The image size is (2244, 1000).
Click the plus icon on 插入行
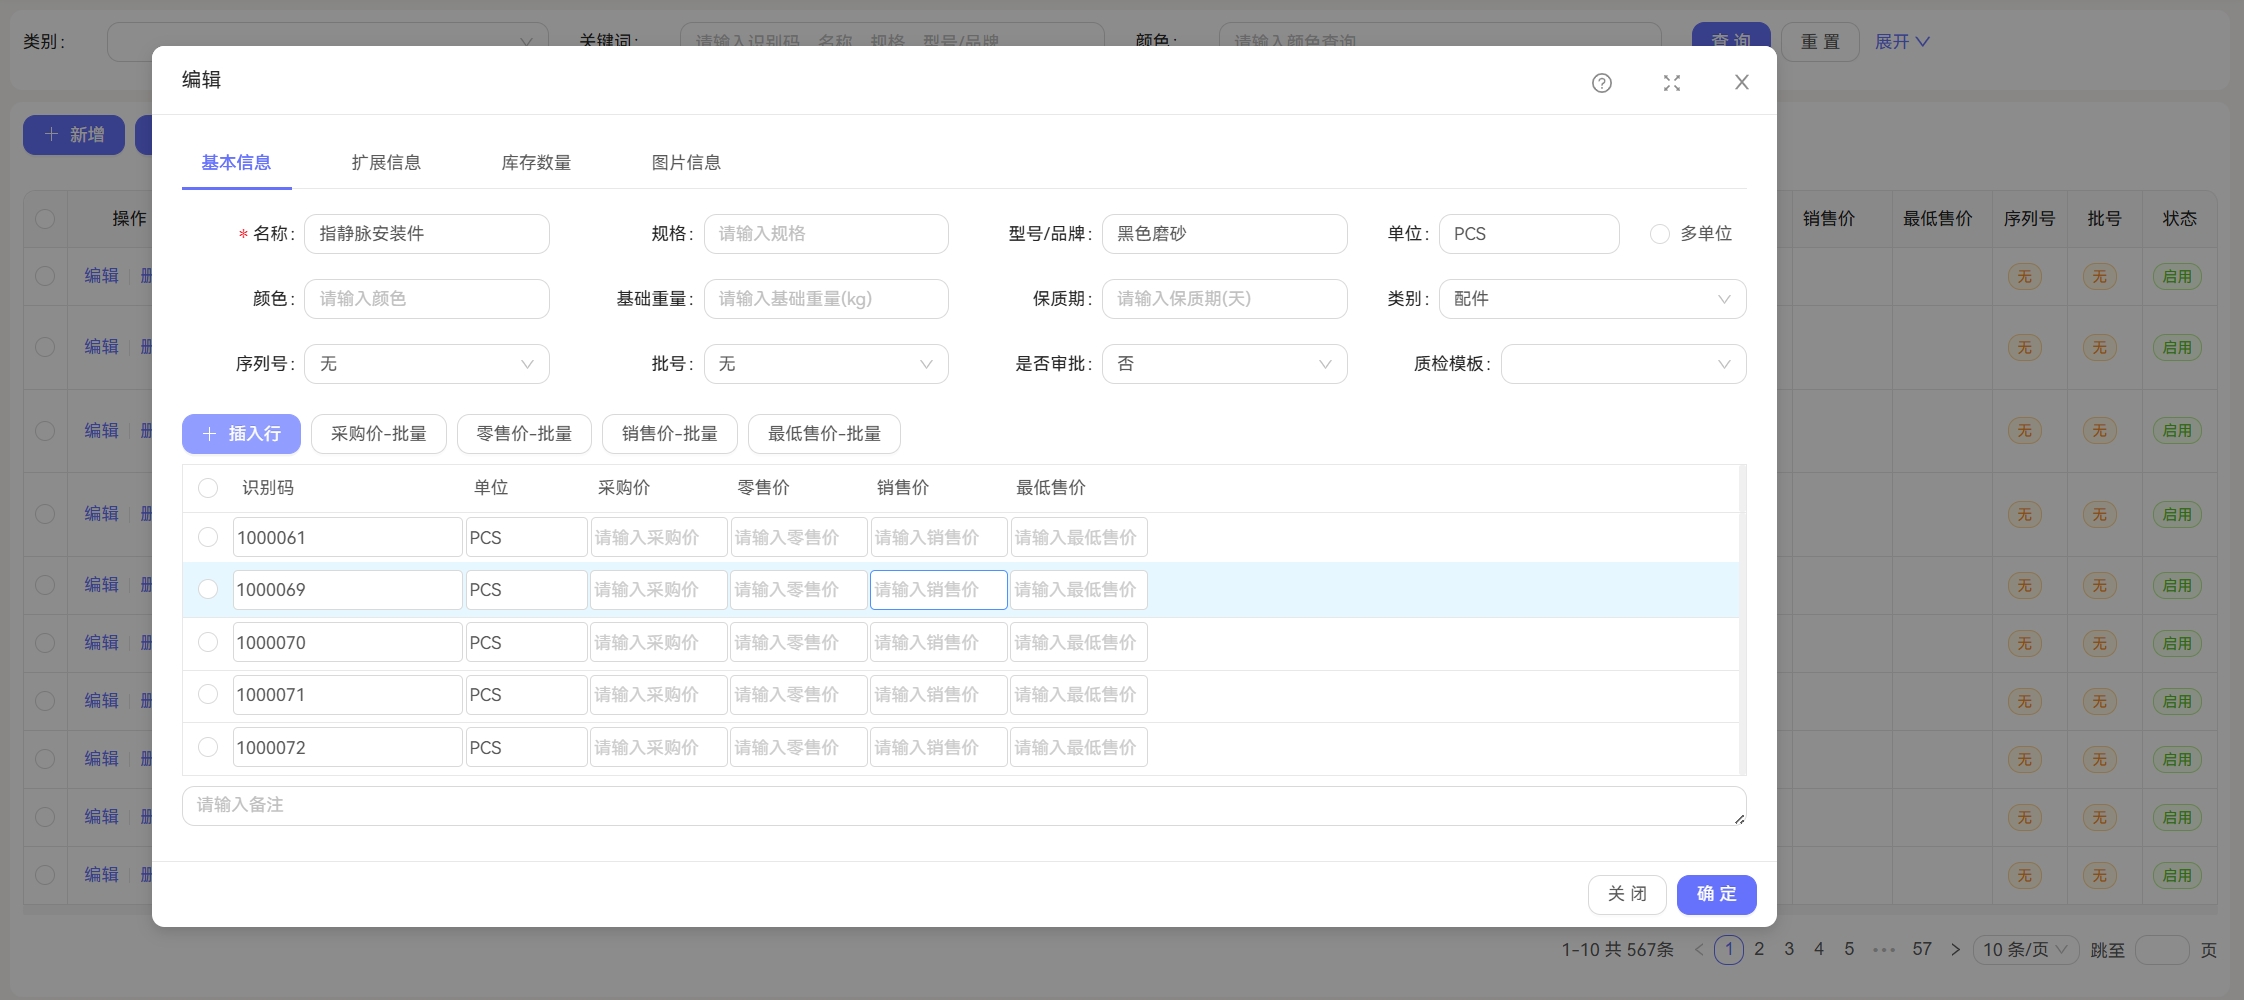click(209, 433)
